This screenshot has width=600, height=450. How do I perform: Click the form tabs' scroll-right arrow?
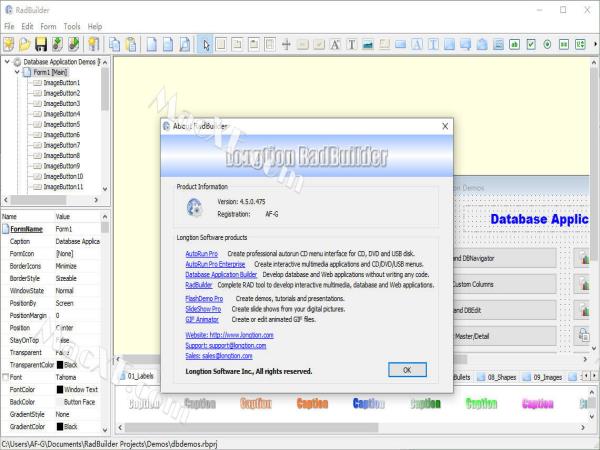(592, 376)
